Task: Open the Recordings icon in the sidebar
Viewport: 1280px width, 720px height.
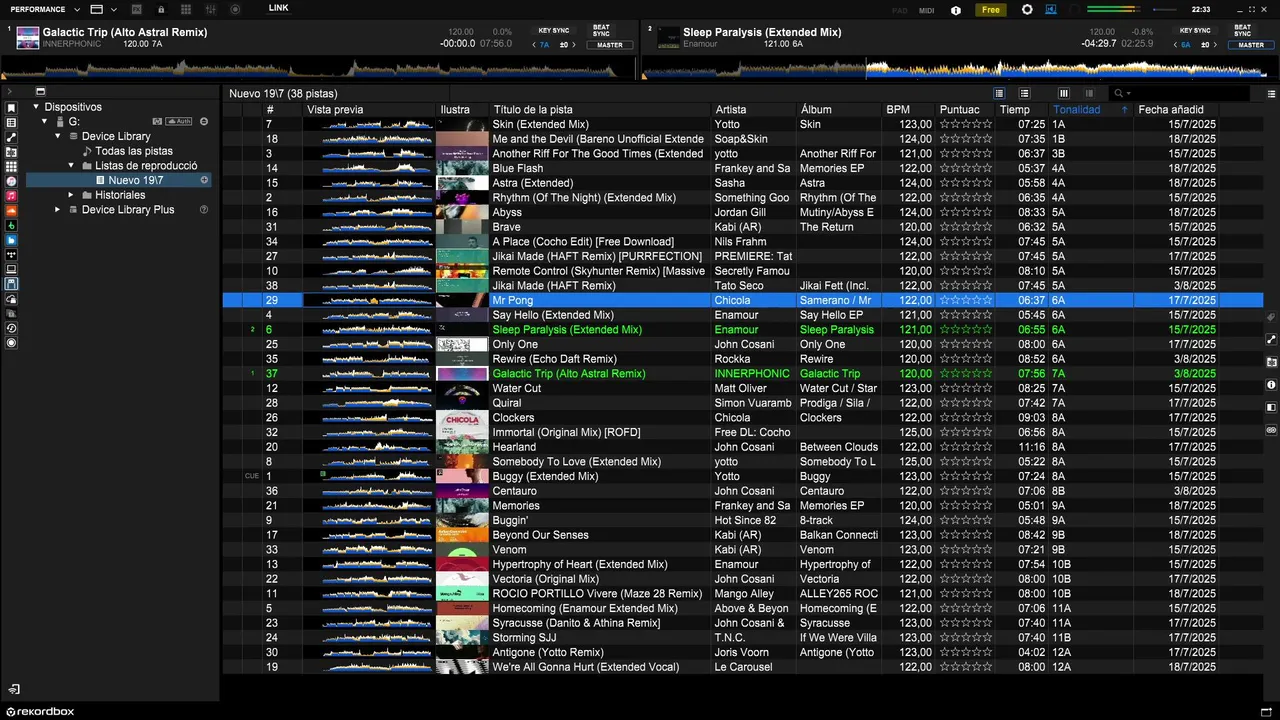Action: pyautogui.click(x=11, y=343)
